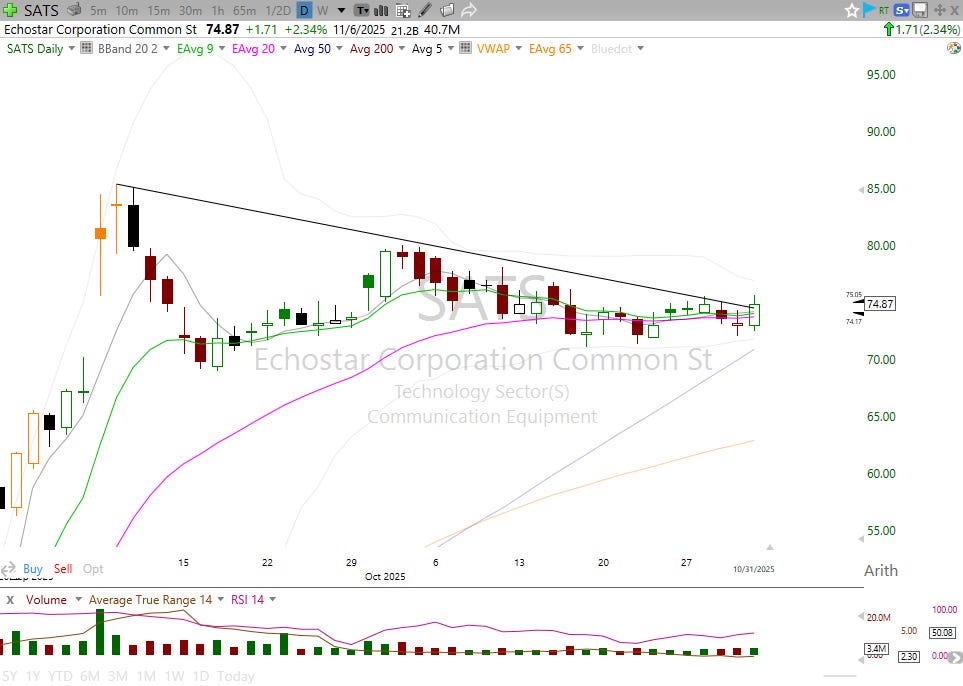963x686 pixels.
Task: Click the 50.08 RSI value box
Action: 942,633
